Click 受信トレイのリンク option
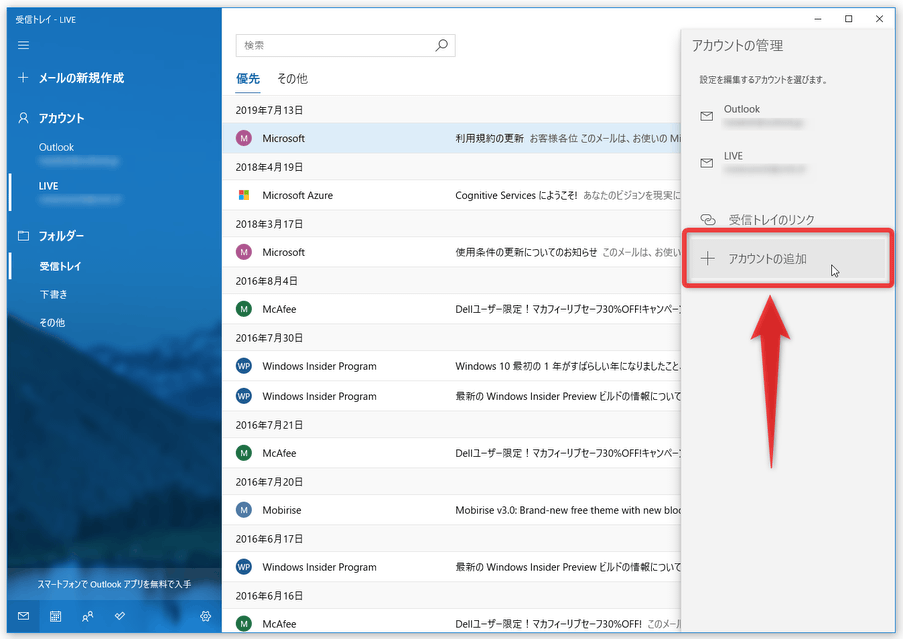Viewport: 903px width, 639px height. click(x=788, y=219)
